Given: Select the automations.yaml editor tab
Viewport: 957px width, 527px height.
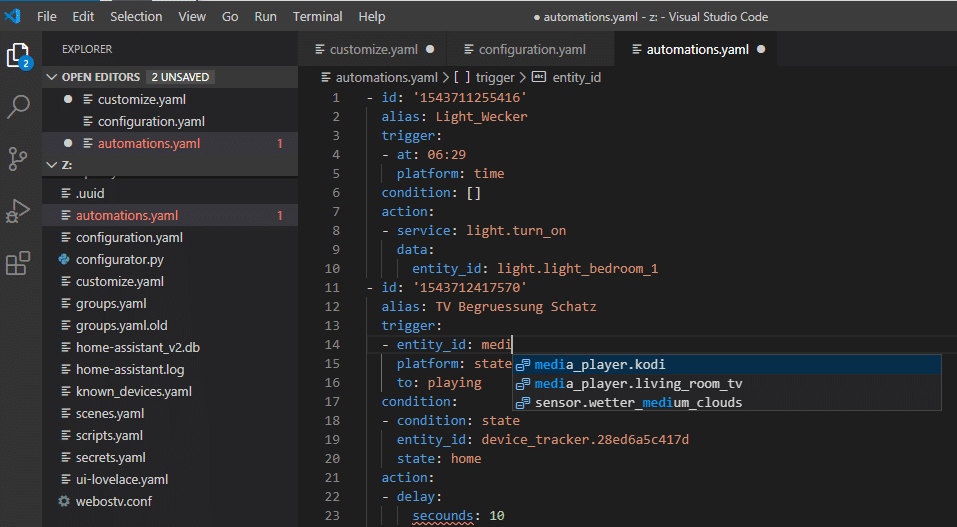Looking at the screenshot, I should pos(696,49).
